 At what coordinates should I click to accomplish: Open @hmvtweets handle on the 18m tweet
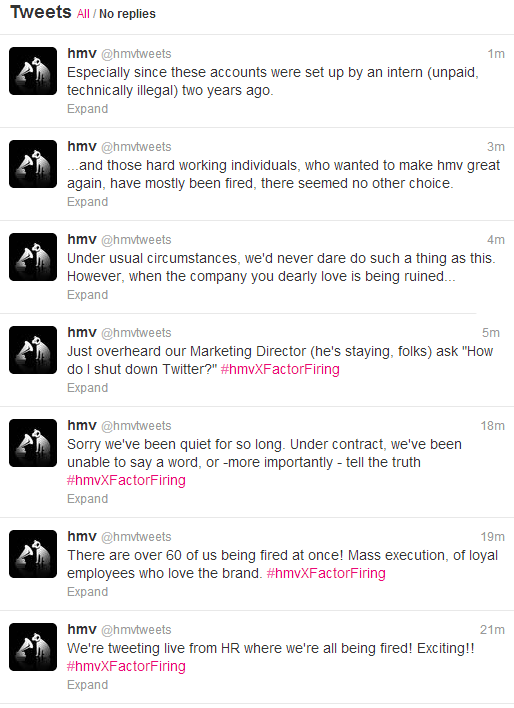pyautogui.click(x=136, y=426)
